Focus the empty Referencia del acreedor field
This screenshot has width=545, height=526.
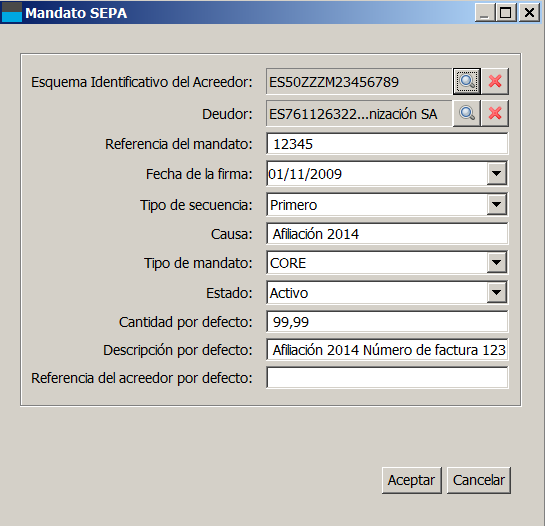[387, 378]
